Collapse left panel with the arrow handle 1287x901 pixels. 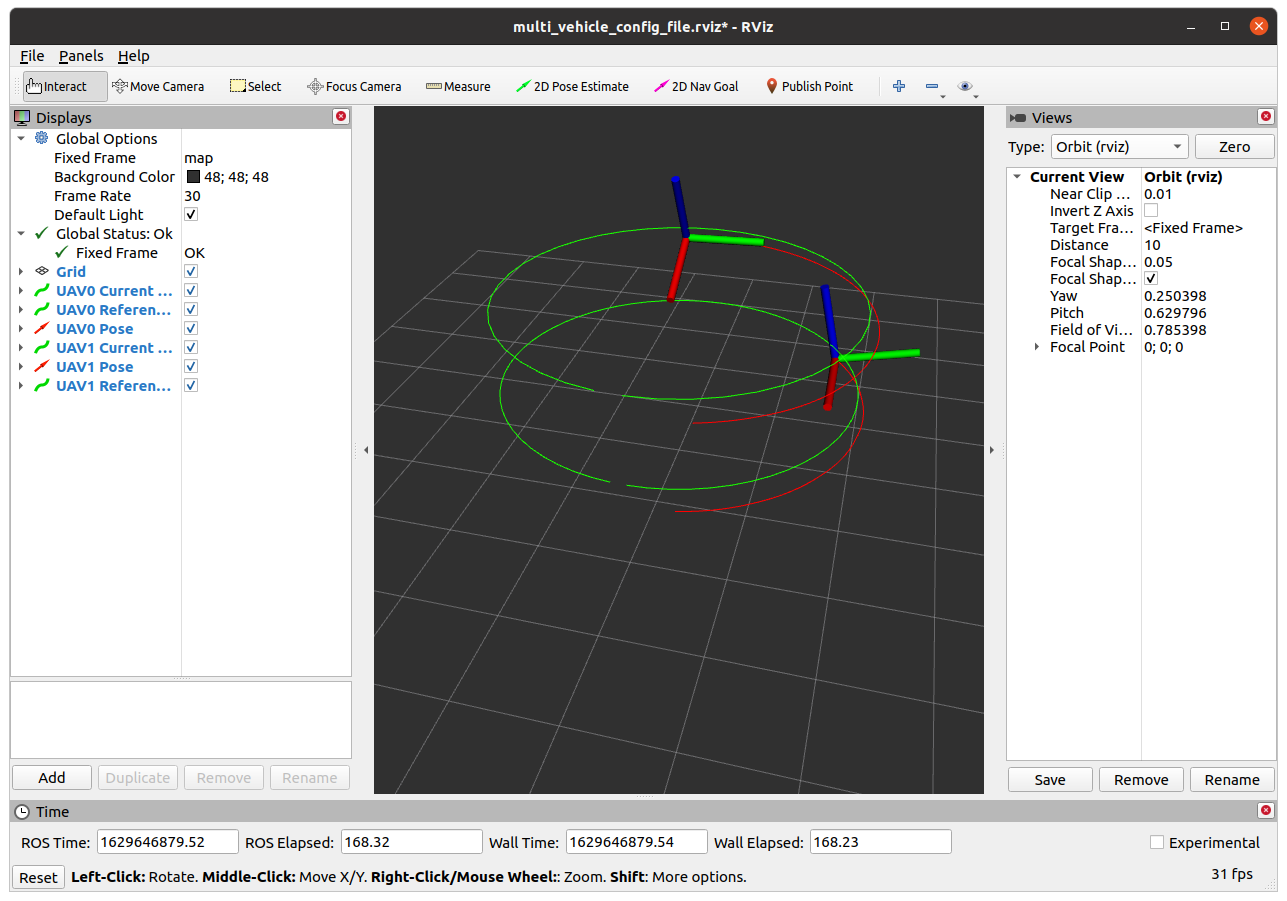pos(366,450)
